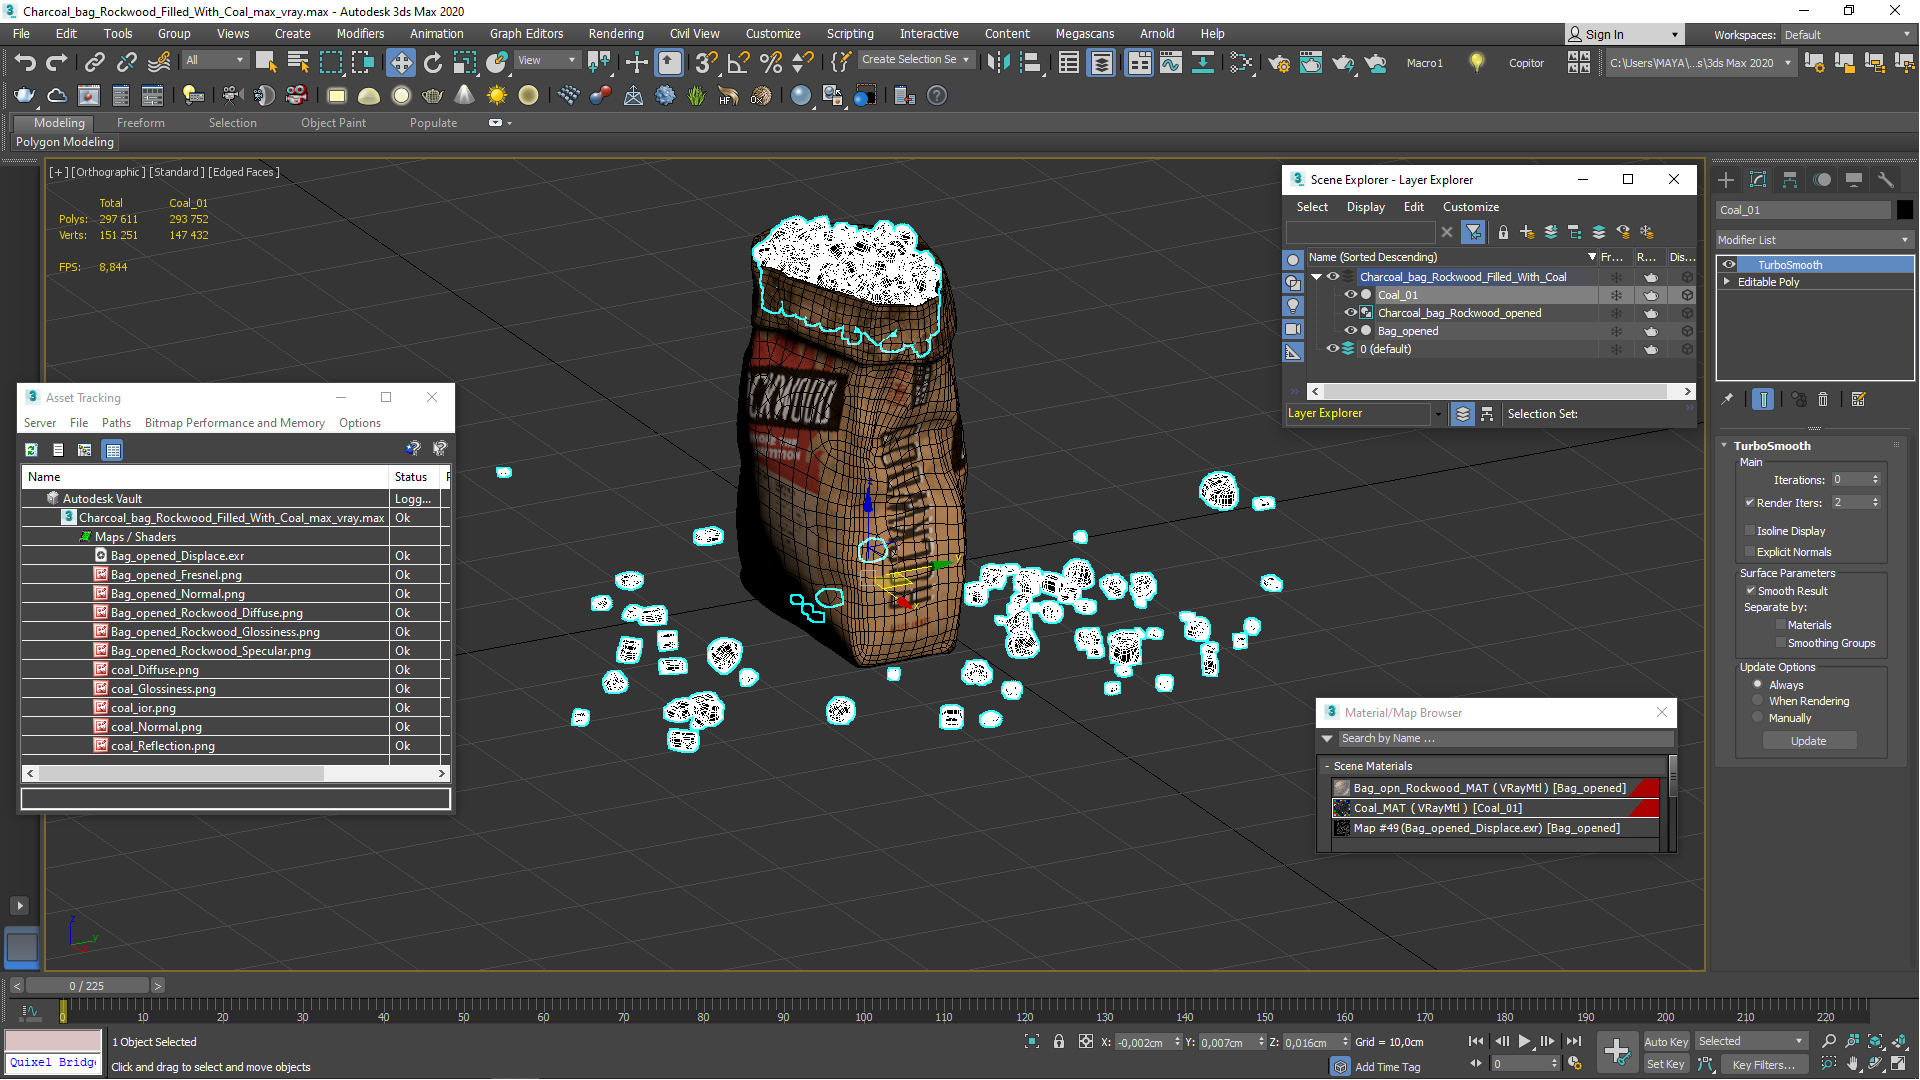Click the Sign In button
The image size is (1920, 1080).
coord(1624,35)
